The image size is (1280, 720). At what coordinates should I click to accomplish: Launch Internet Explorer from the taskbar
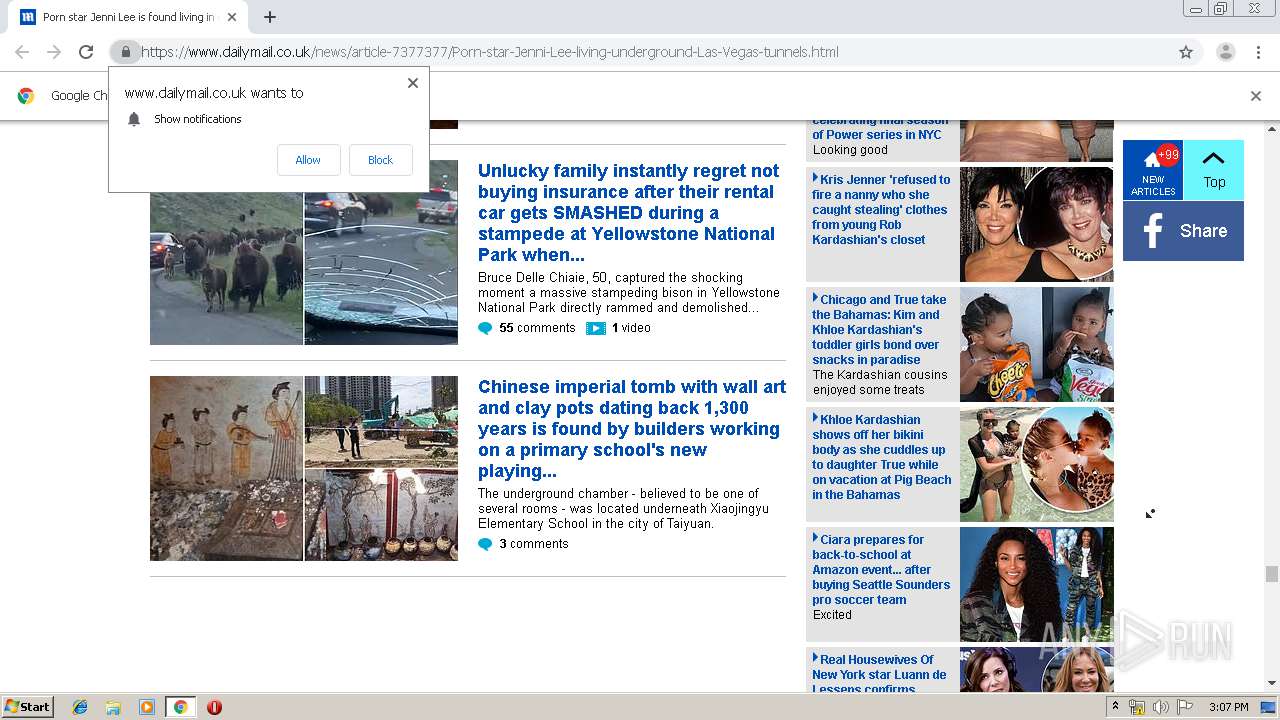tap(80, 707)
